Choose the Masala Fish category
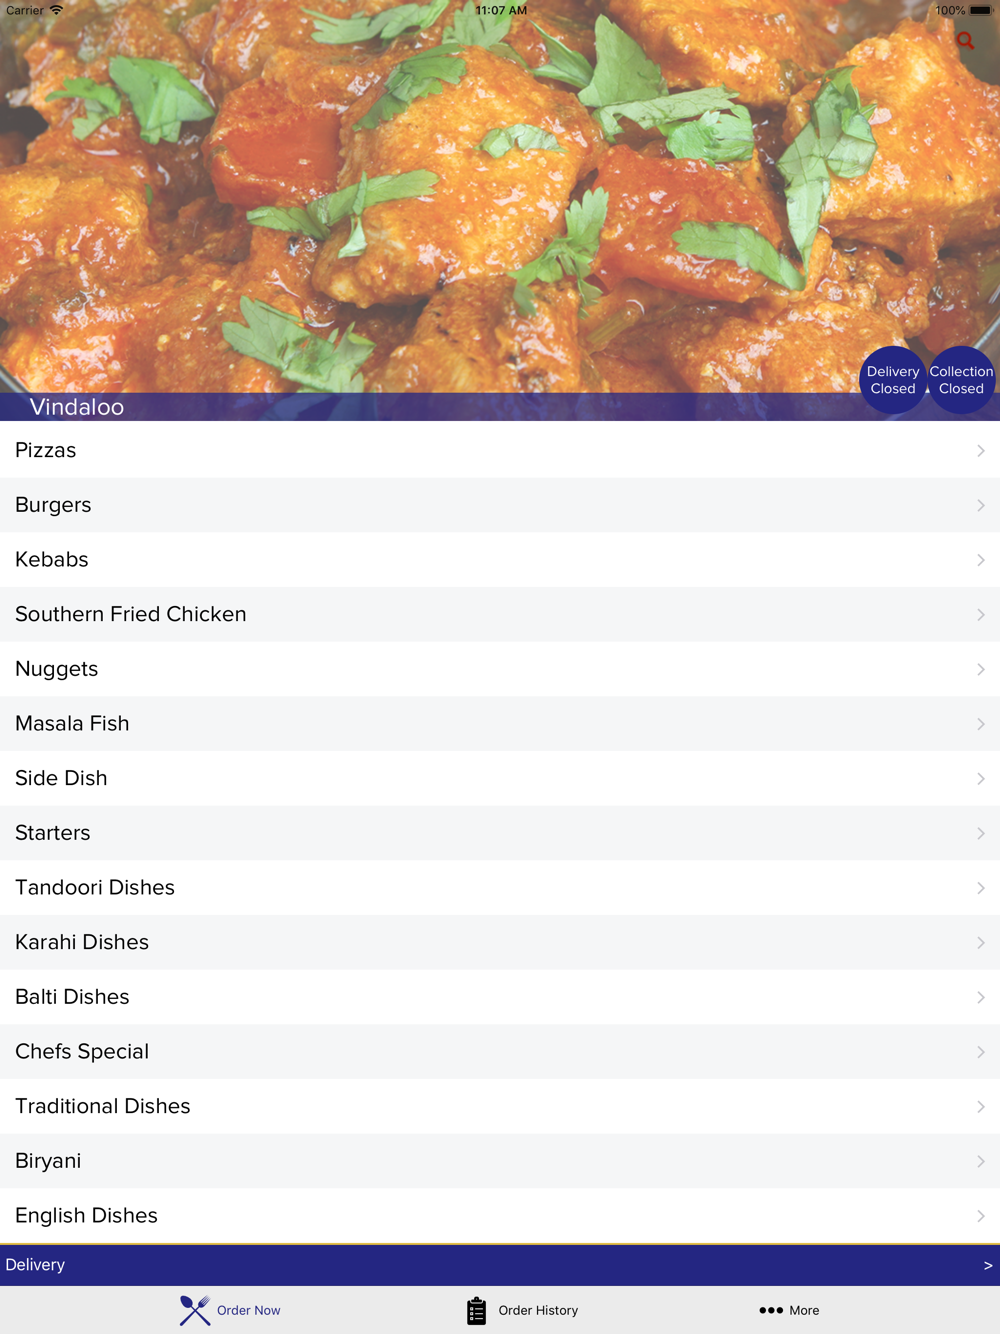Image resolution: width=1000 pixels, height=1334 pixels. pos(500,724)
